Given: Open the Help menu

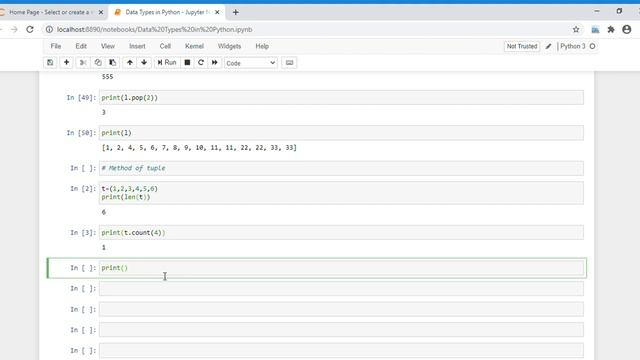Looking at the screenshot, I should (262, 46).
